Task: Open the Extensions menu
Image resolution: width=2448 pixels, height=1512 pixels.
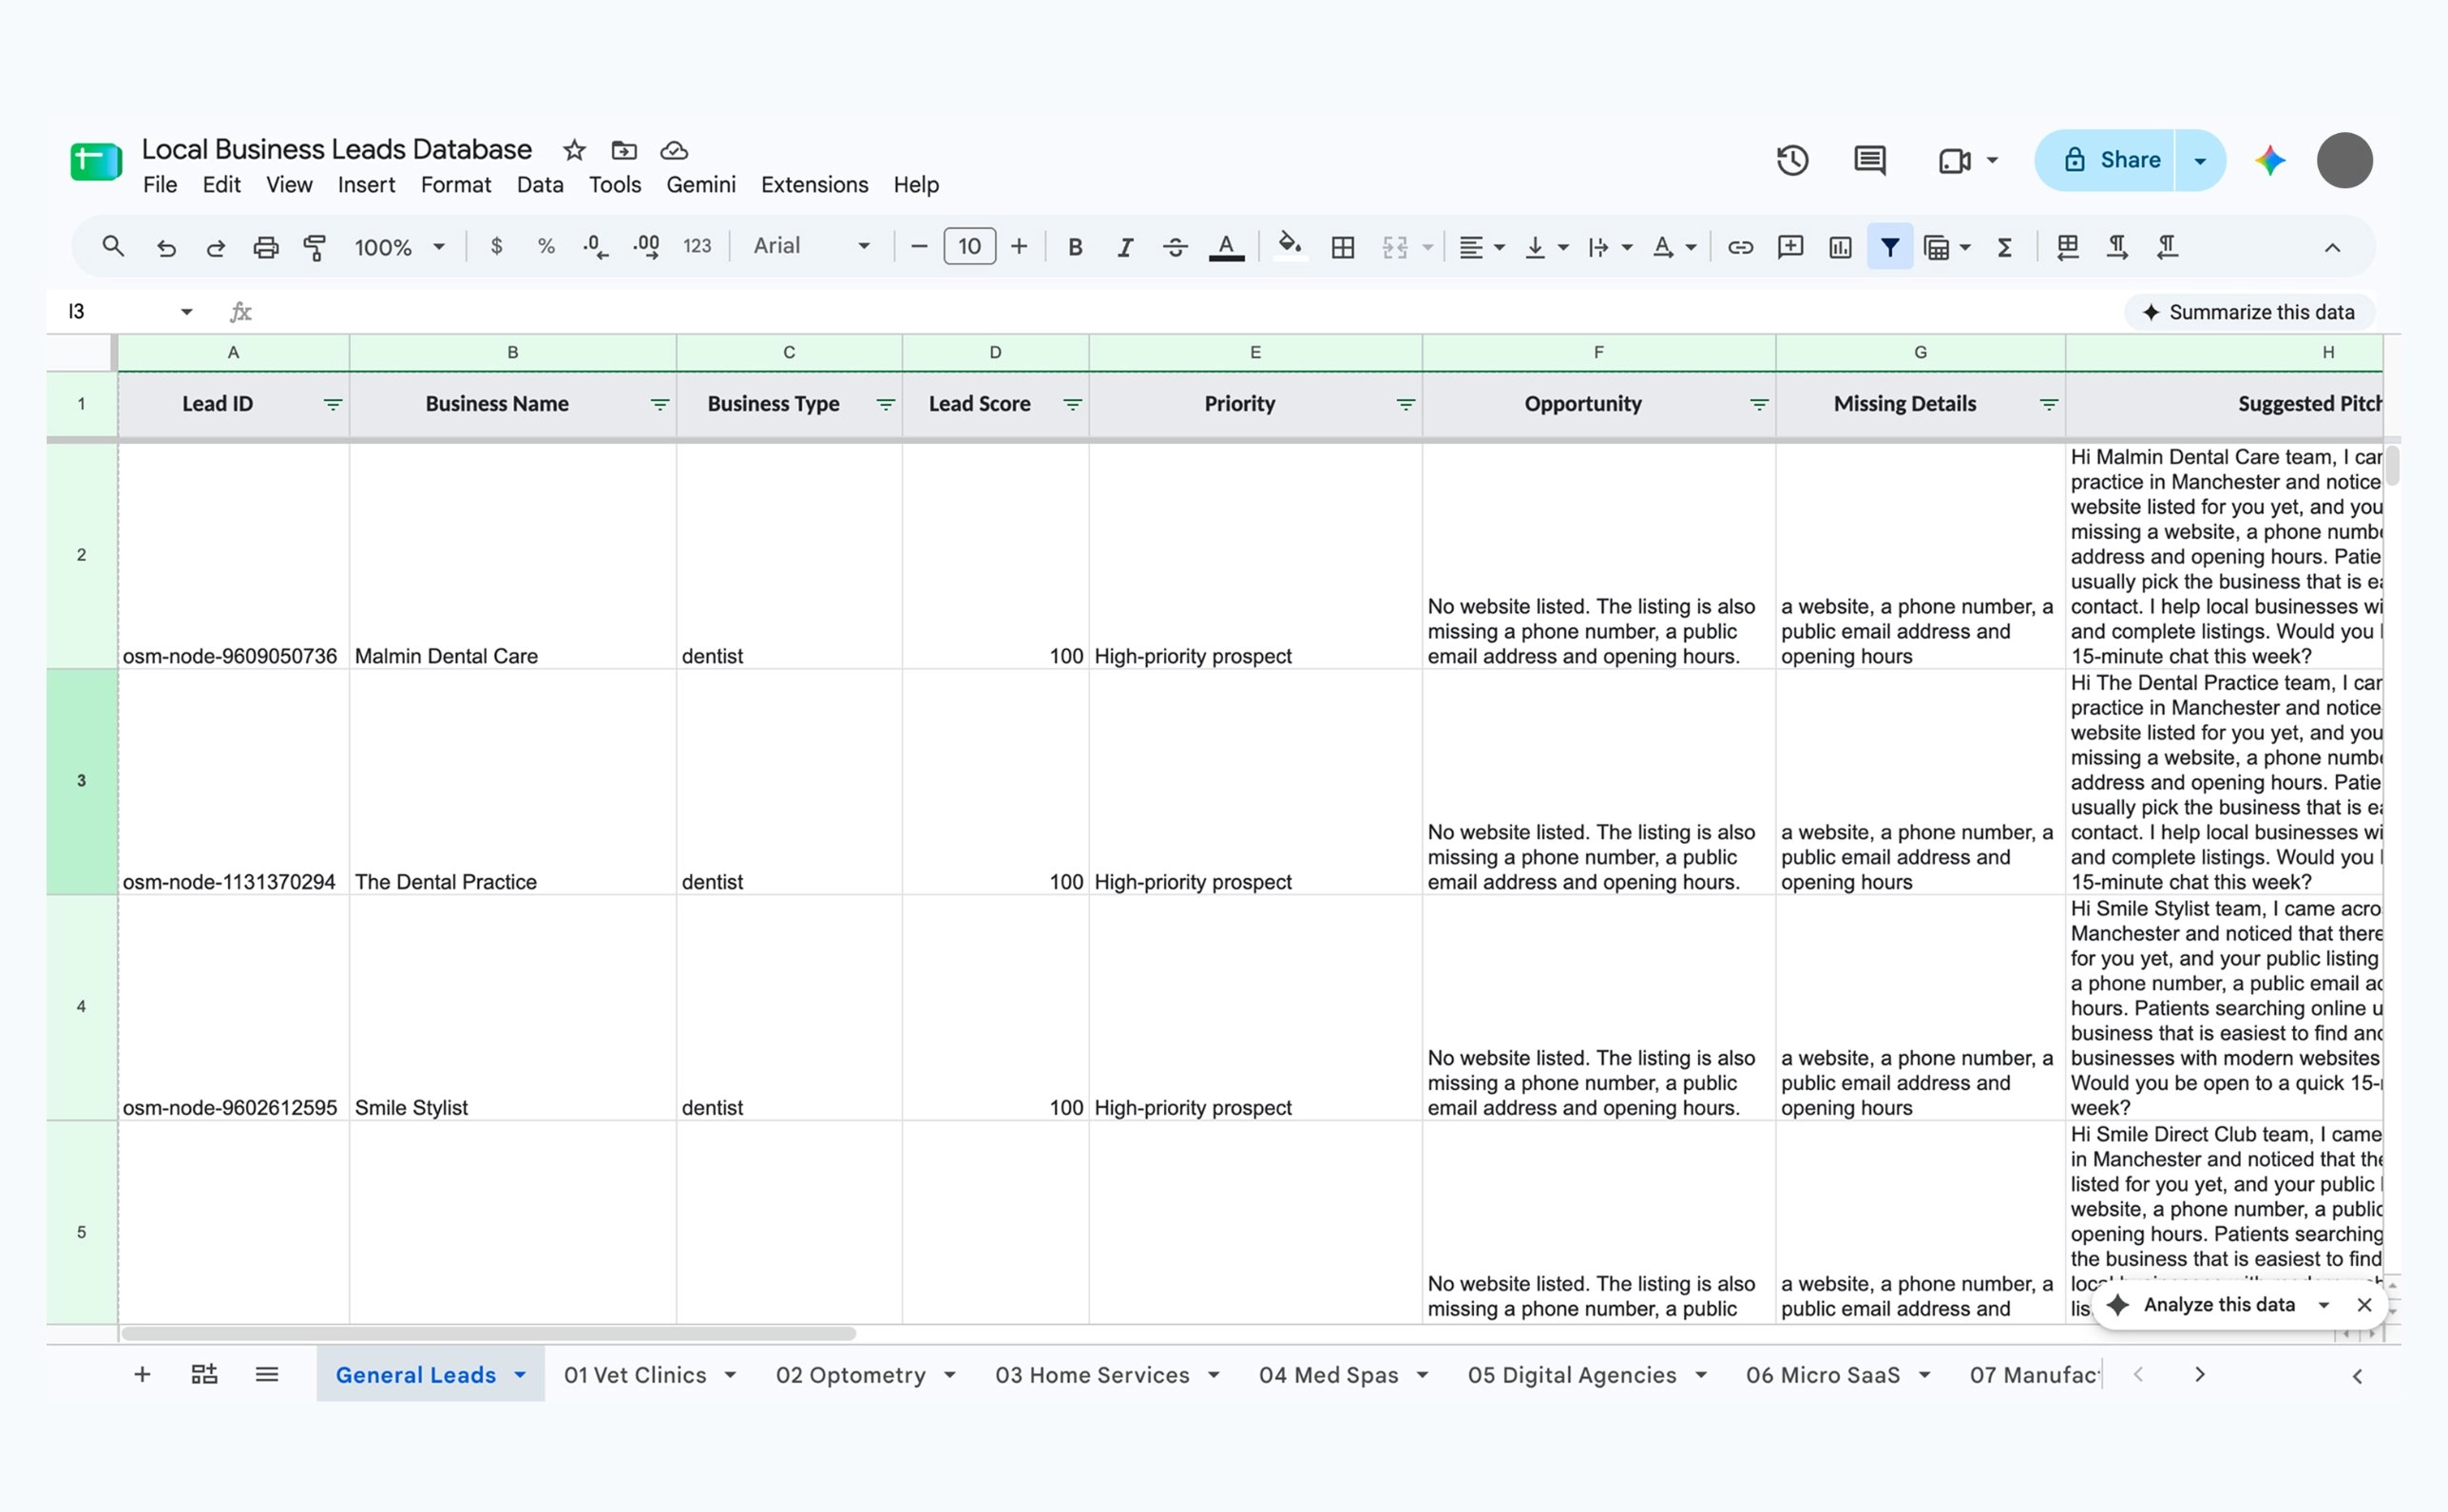Action: 814,185
